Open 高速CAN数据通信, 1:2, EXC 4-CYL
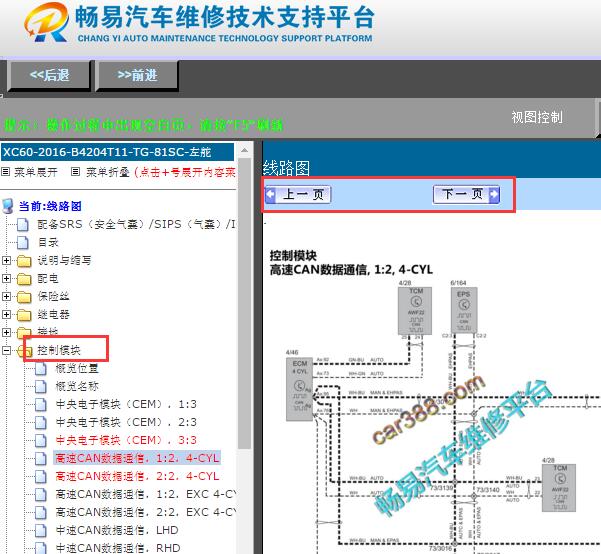Screen dimensions: 601x554 point(146,494)
